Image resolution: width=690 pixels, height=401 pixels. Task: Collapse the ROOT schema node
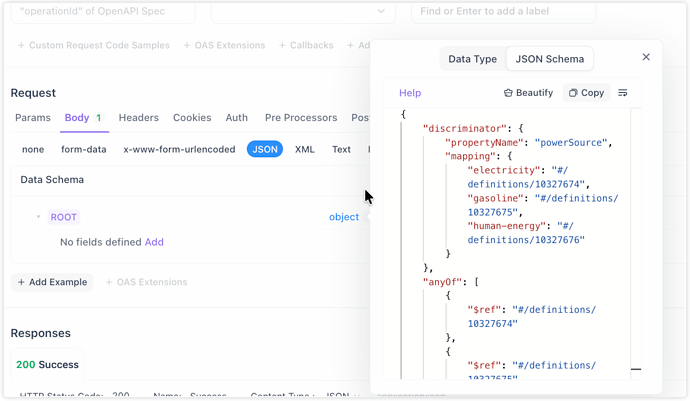pyautogui.click(x=39, y=217)
